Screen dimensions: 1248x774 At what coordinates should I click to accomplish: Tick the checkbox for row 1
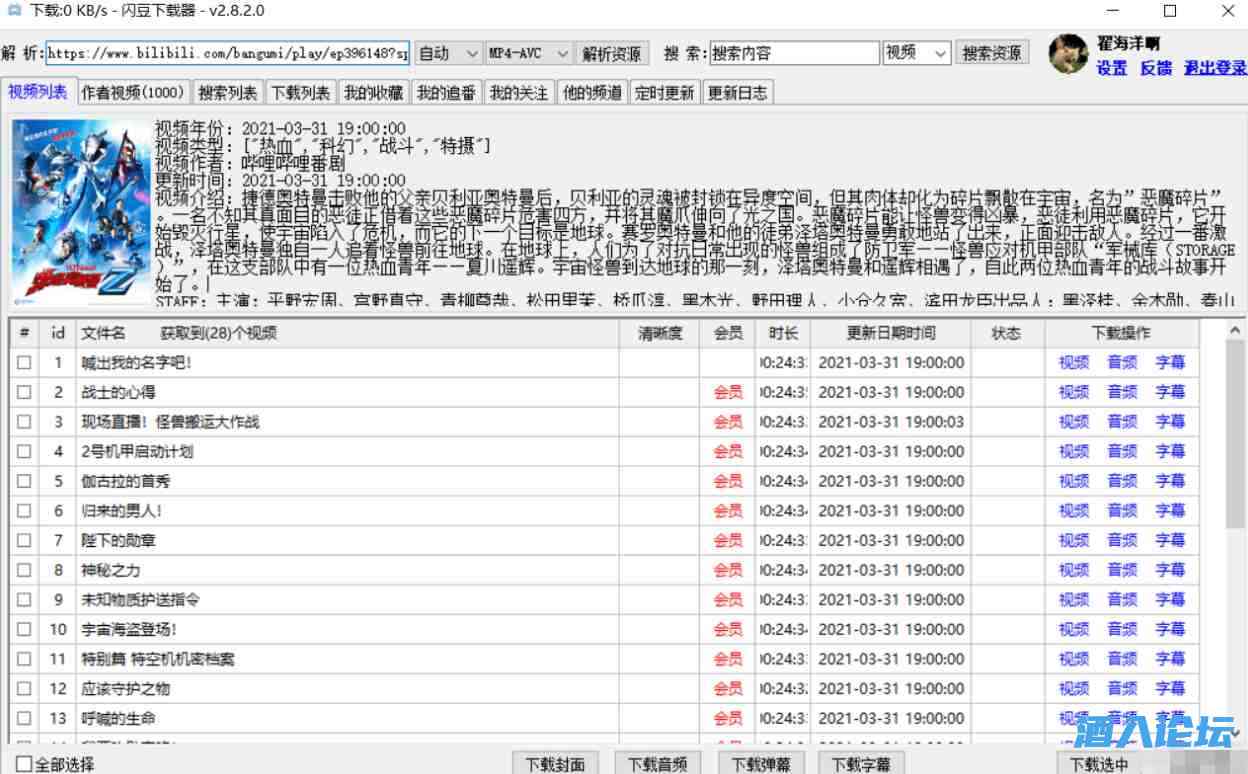[24, 363]
